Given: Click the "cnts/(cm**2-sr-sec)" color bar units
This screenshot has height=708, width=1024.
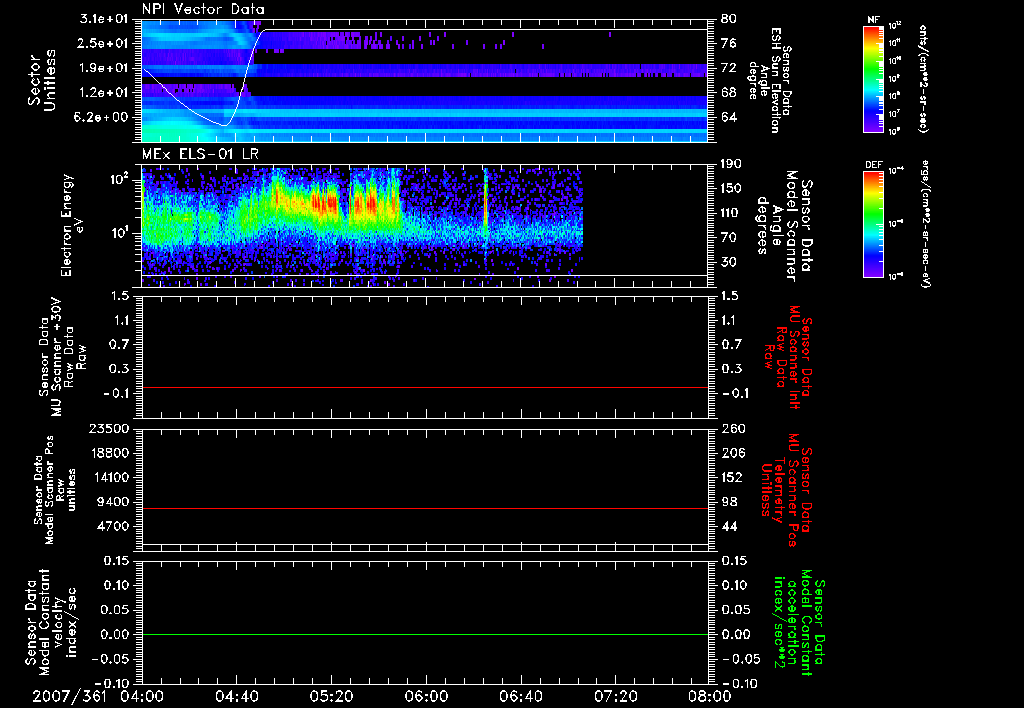Looking at the screenshot, I should point(923,79).
